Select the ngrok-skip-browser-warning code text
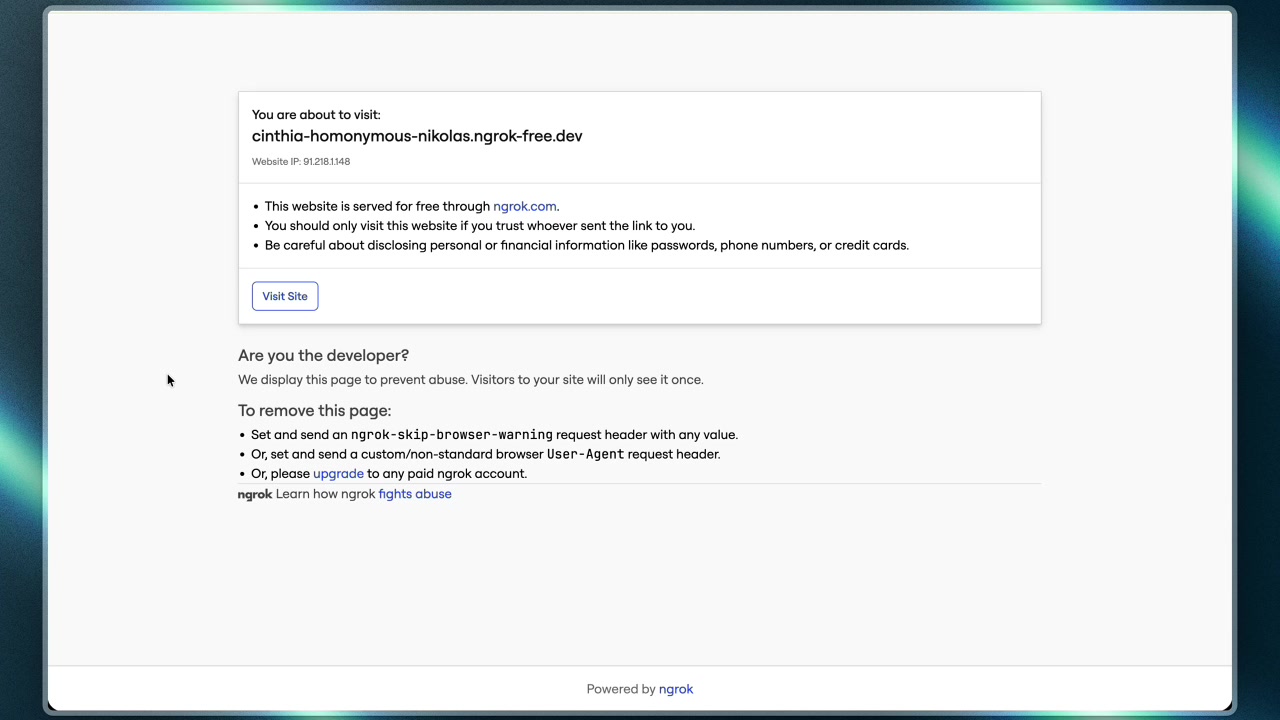 pos(451,434)
